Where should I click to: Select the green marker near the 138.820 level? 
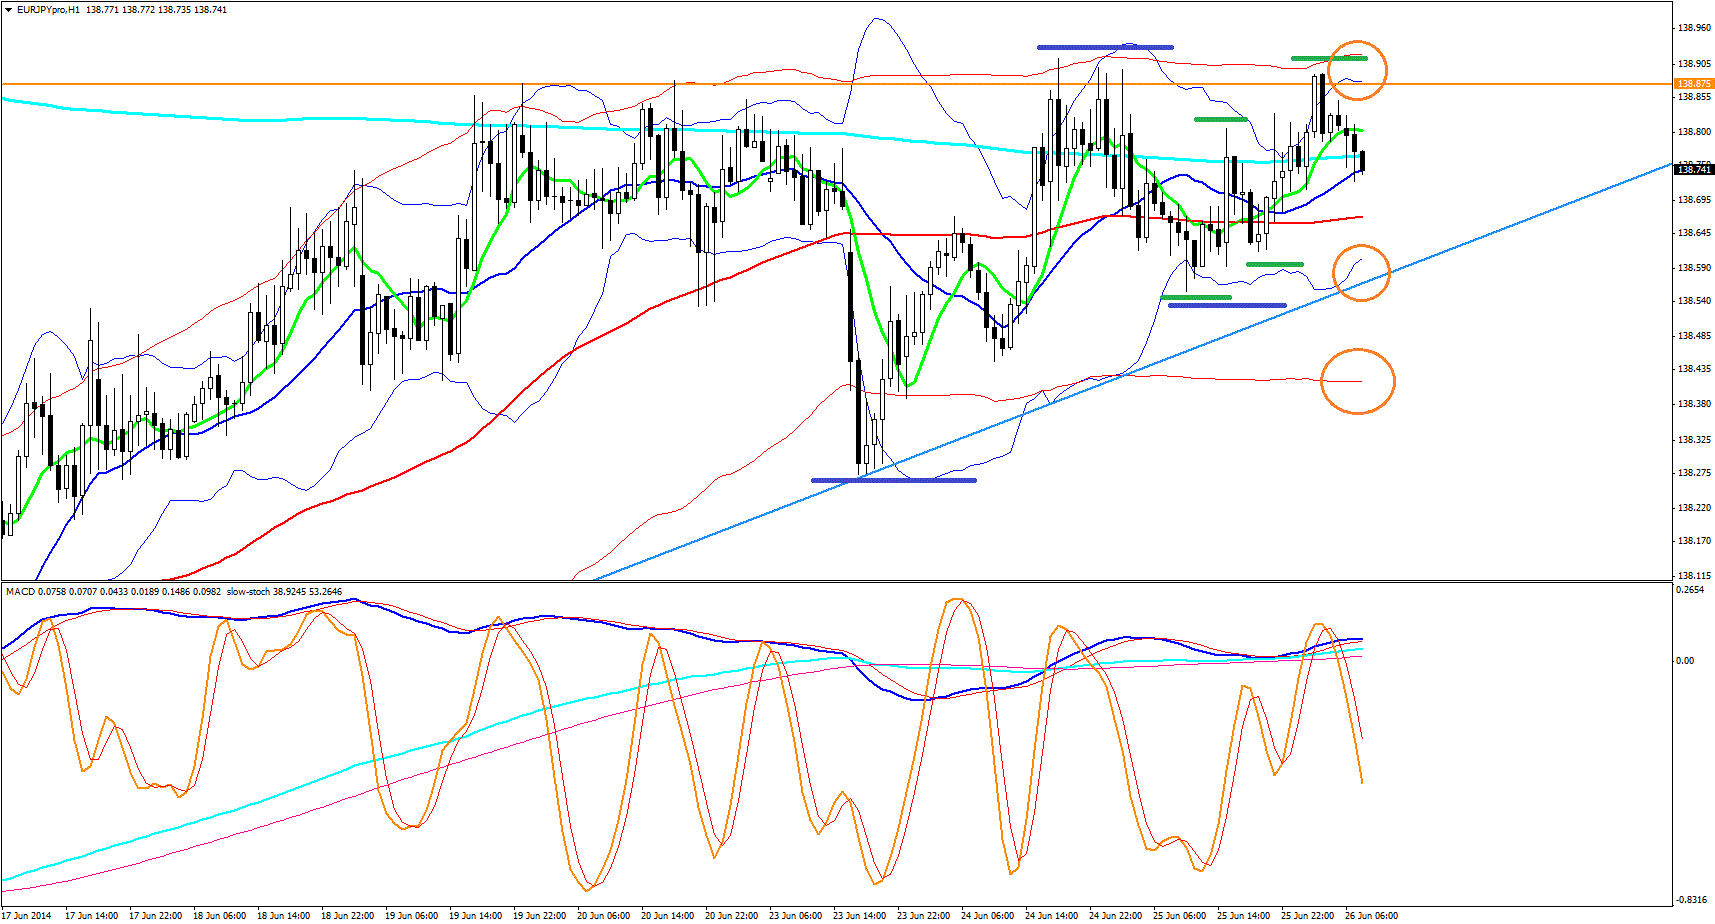[x=1220, y=120]
